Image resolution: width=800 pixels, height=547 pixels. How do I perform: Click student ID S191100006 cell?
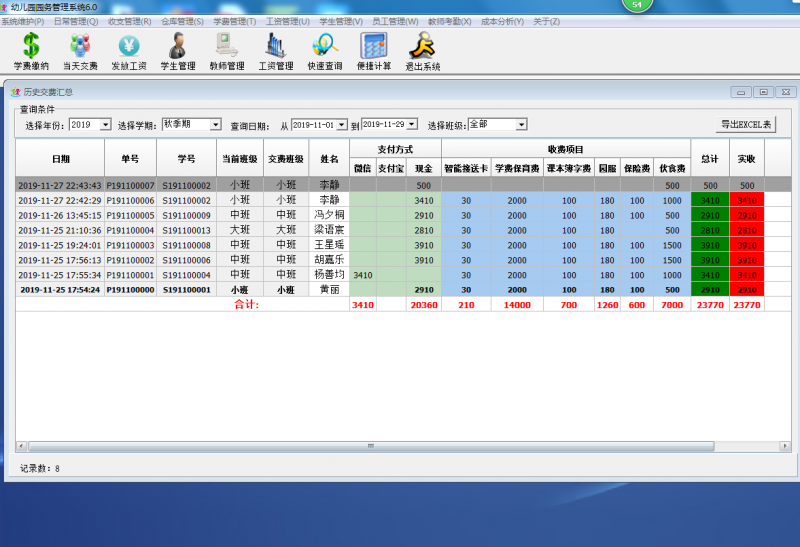tap(187, 260)
